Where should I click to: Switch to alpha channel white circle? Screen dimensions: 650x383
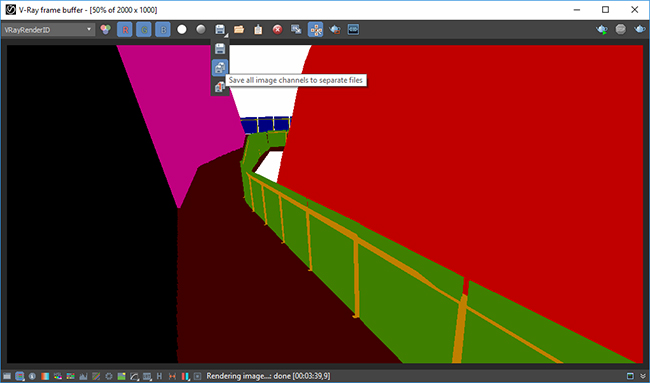point(182,29)
